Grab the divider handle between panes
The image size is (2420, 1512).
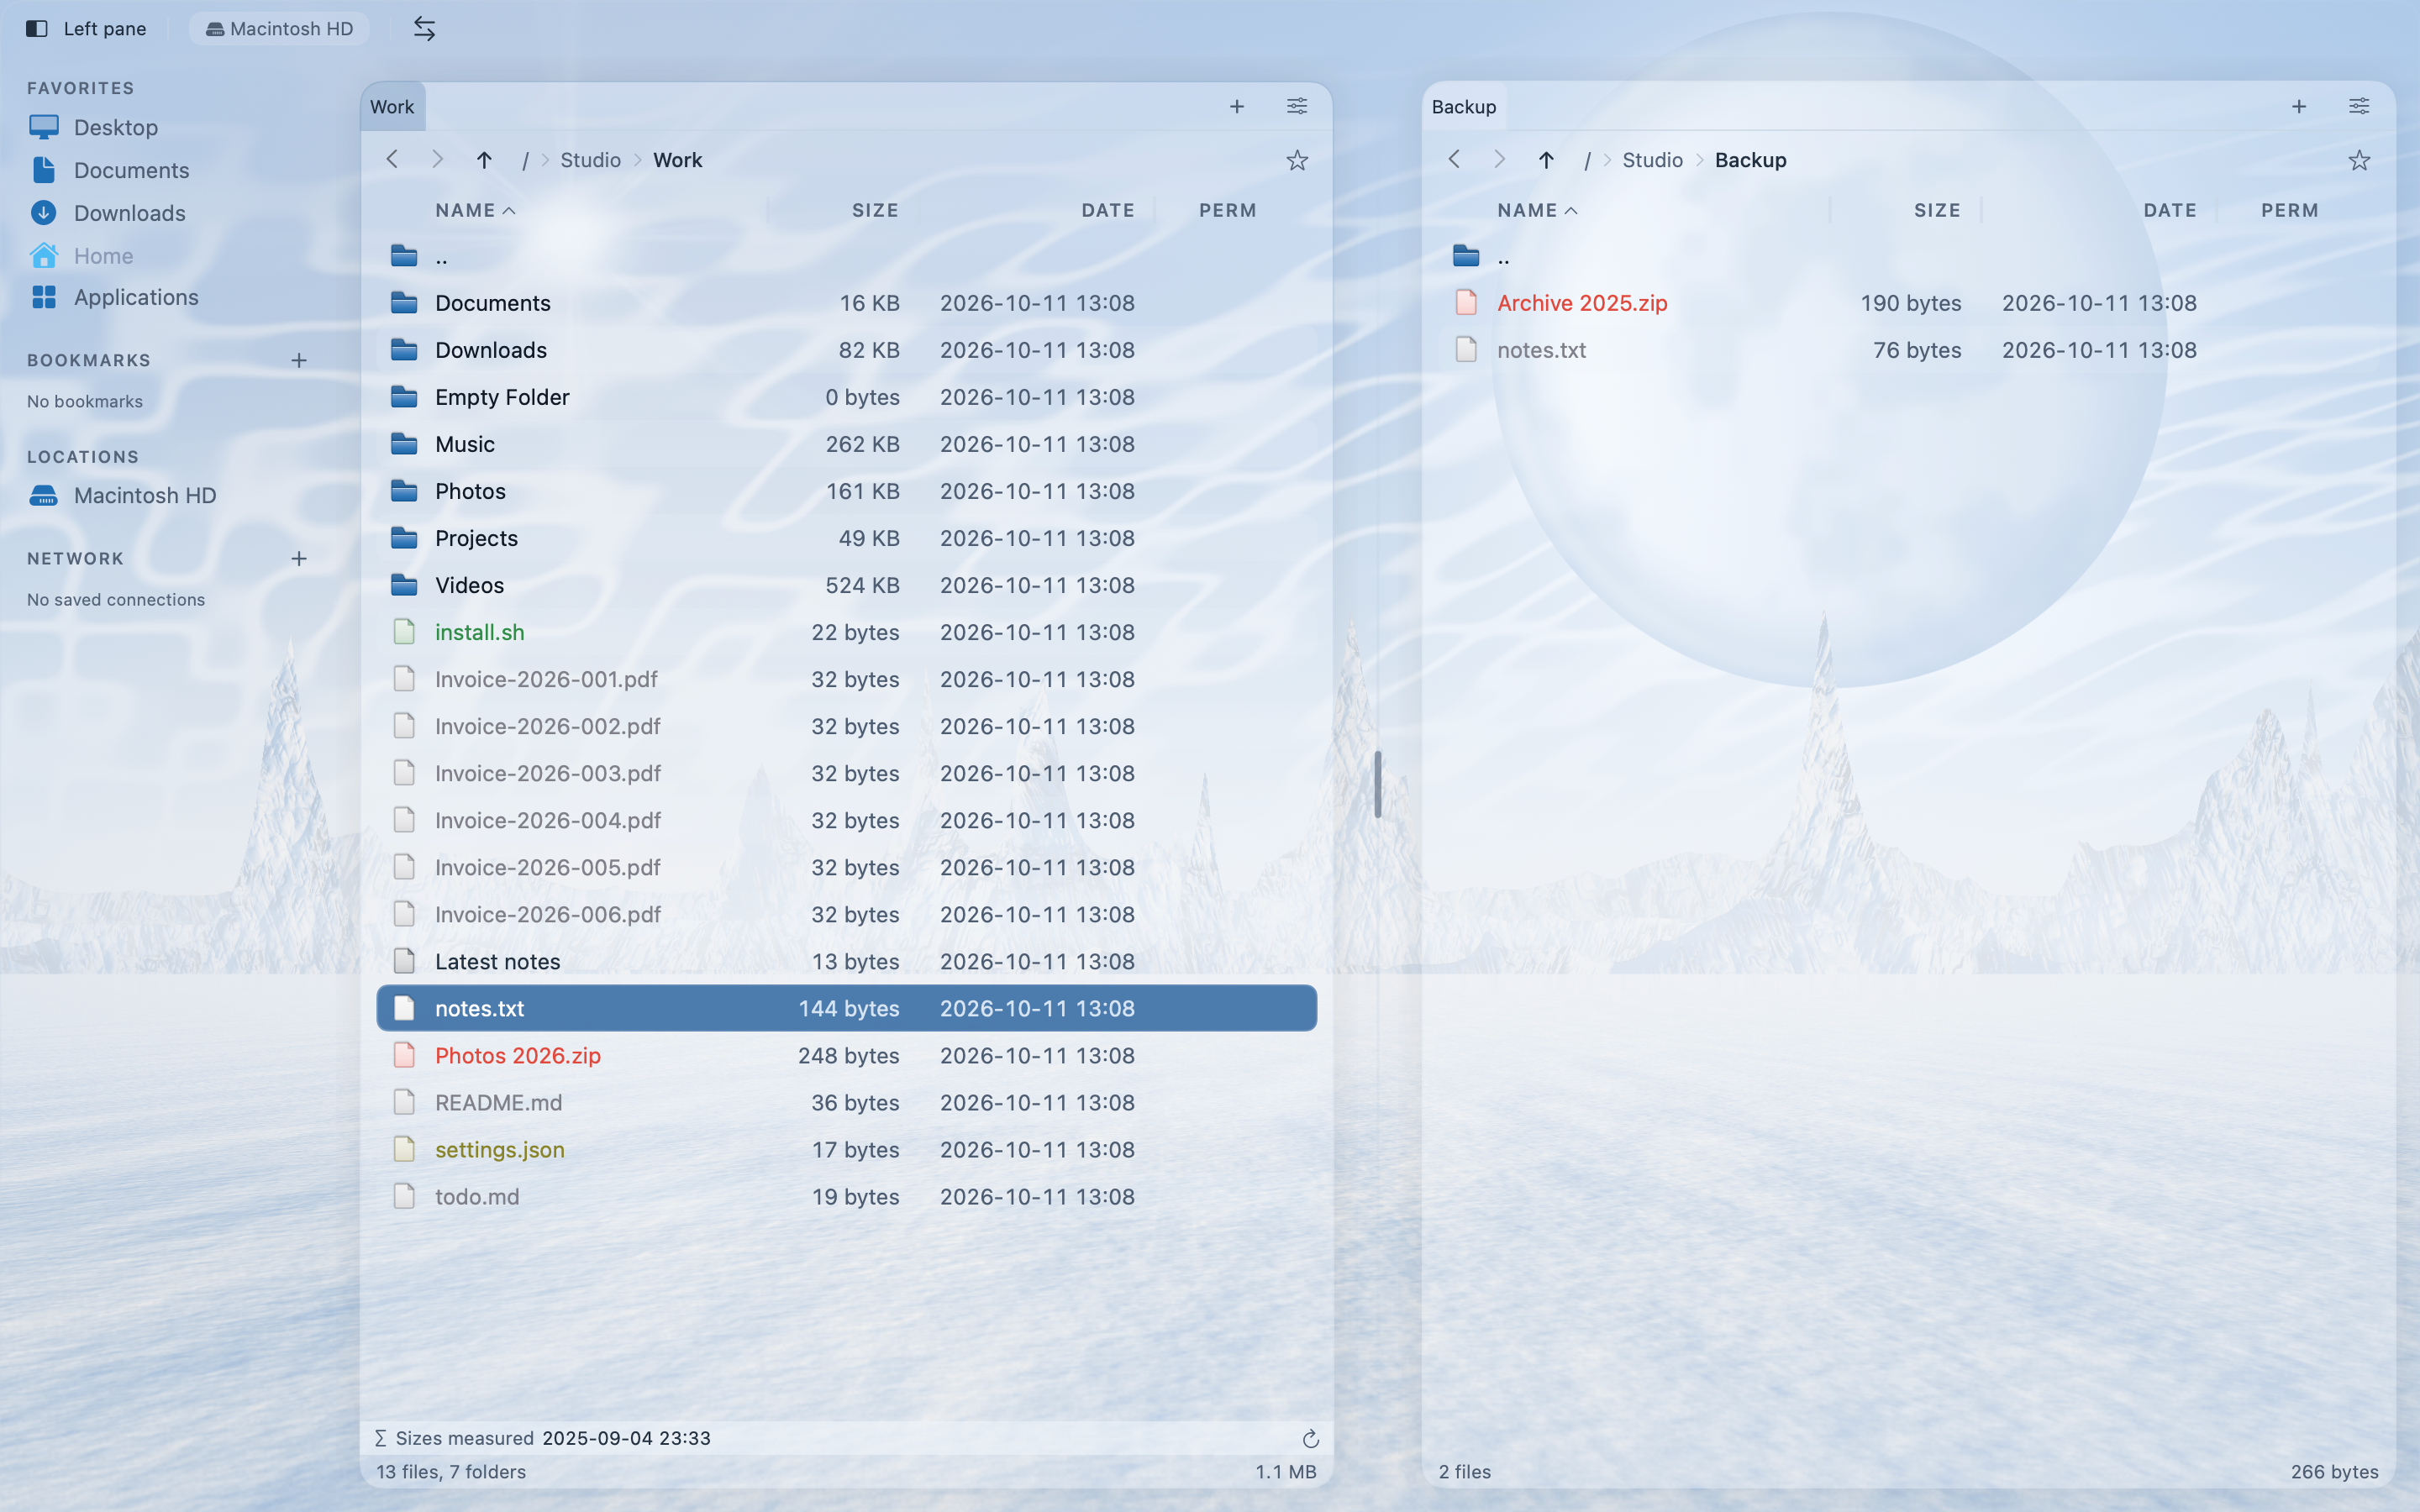tap(1377, 784)
